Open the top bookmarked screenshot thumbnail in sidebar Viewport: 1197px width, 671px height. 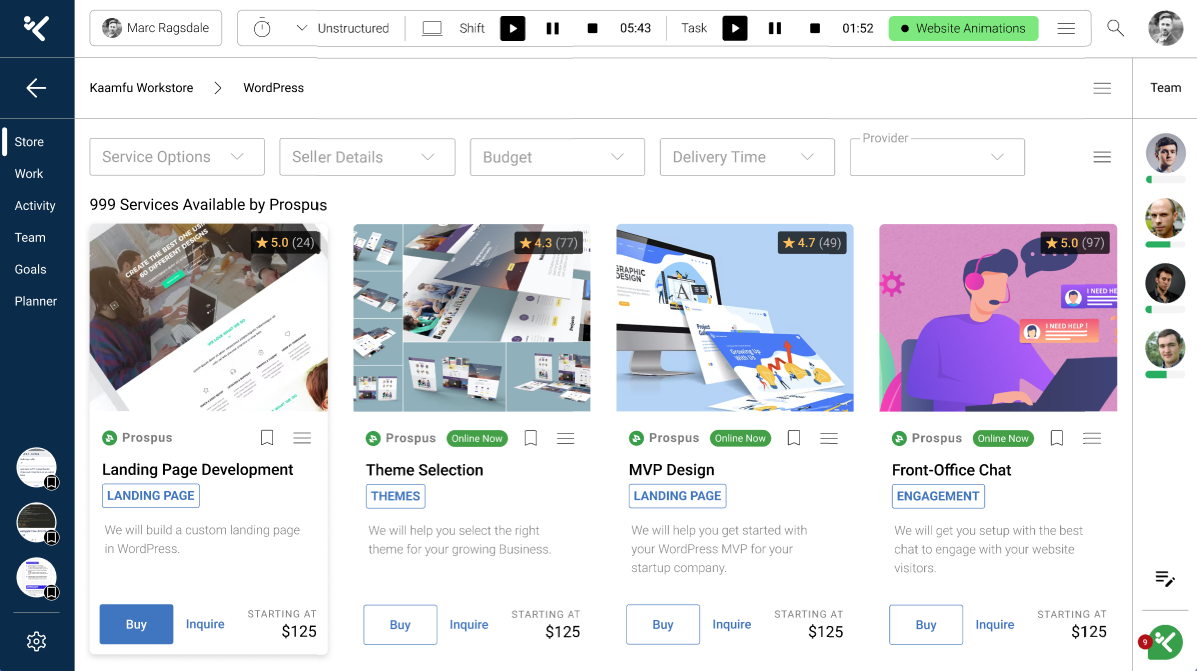pos(36,467)
